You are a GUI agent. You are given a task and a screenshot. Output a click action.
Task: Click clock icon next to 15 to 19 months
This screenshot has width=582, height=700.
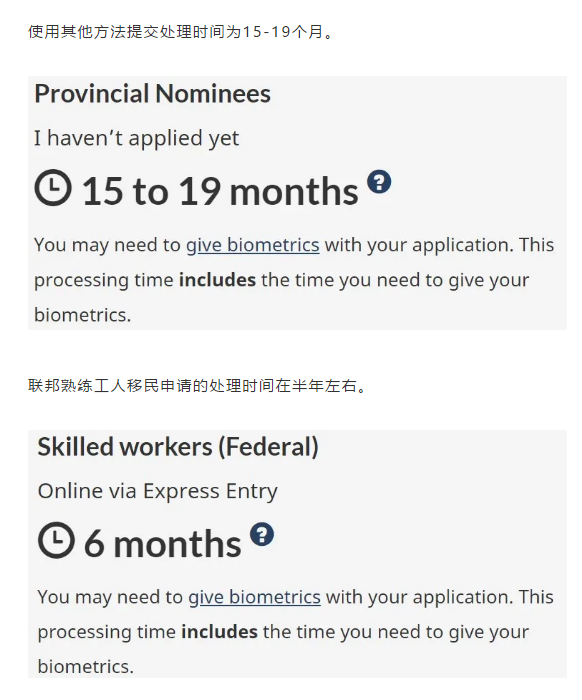pos(53,187)
